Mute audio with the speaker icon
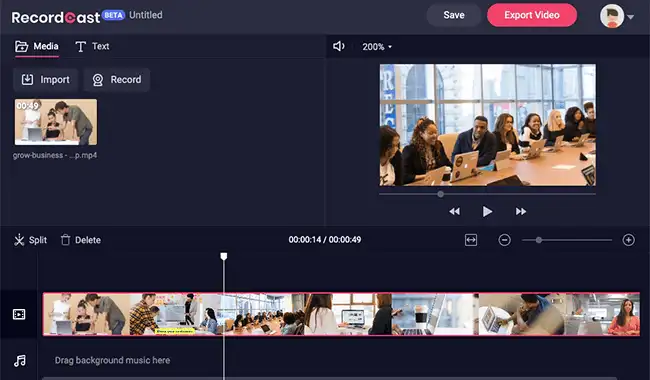Viewport: 650px width, 380px height. click(x=339, y=46)
